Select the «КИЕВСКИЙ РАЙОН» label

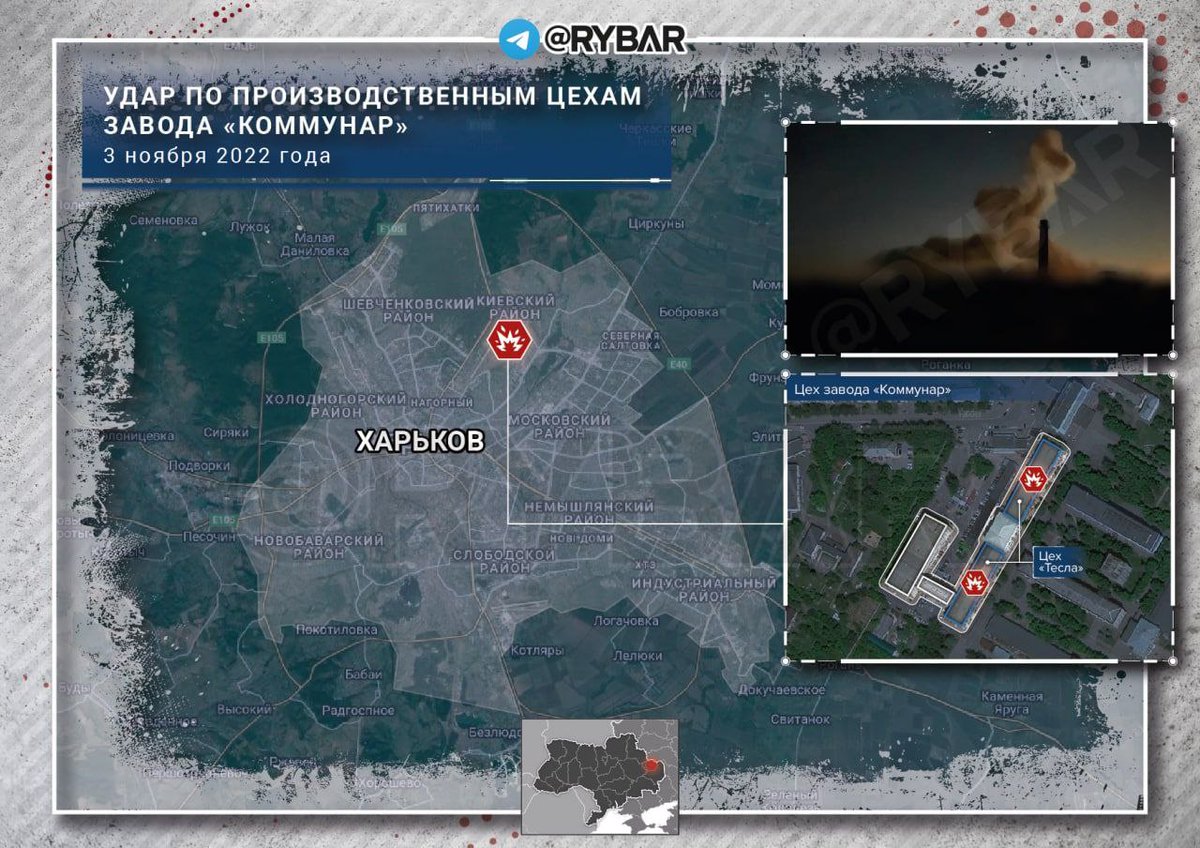point(516,306)
